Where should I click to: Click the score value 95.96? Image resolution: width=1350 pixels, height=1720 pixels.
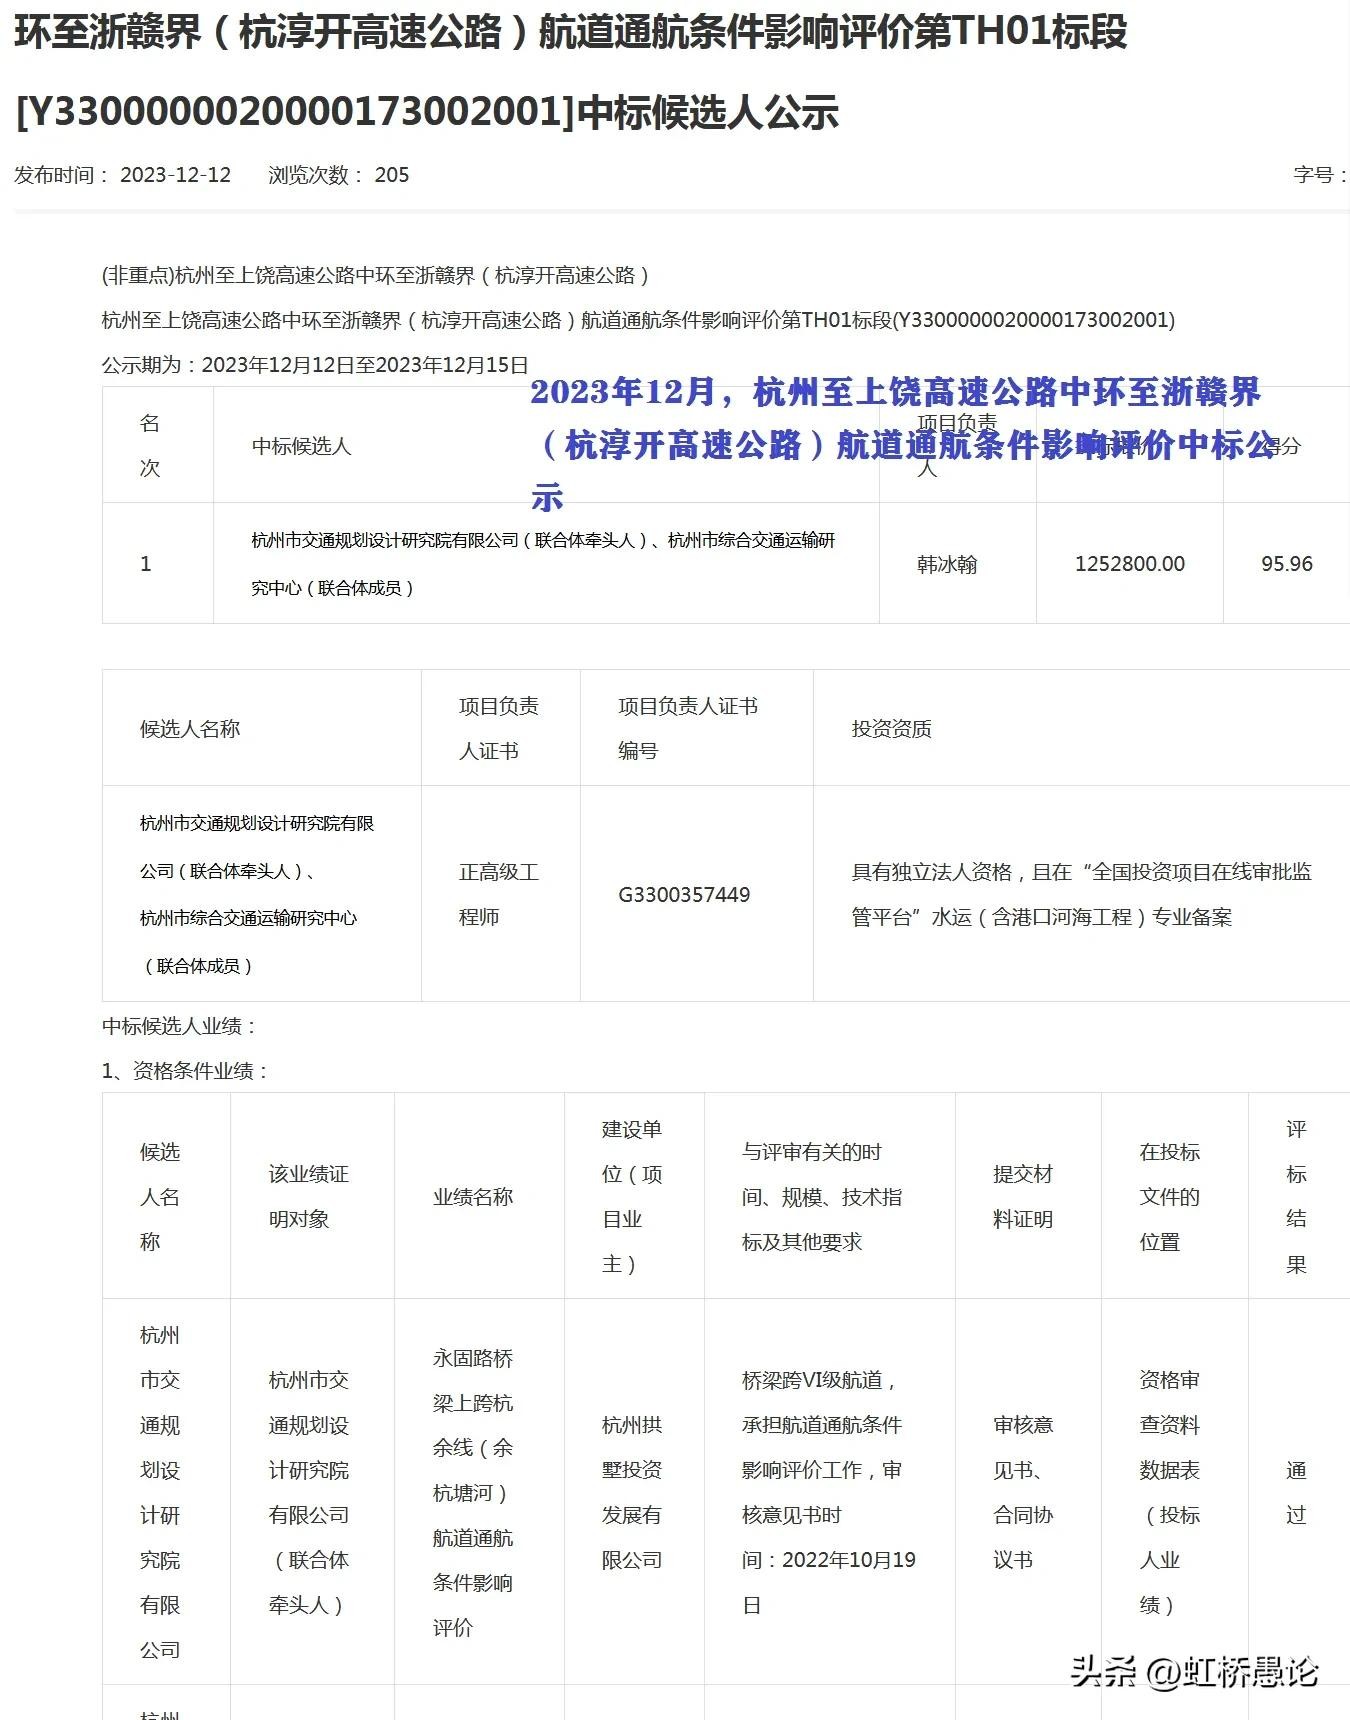pos(1287,564)
